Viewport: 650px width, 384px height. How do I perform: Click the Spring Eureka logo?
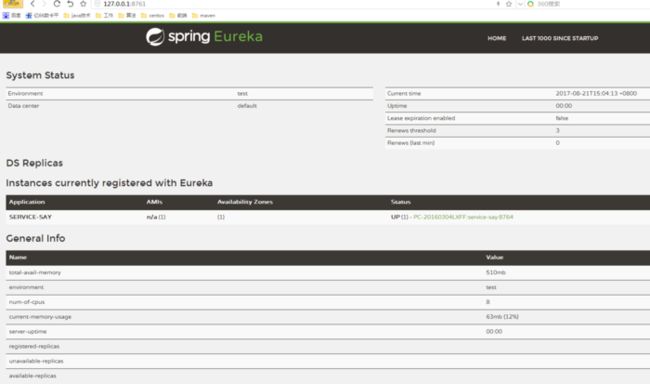click(x=204, y=37)
